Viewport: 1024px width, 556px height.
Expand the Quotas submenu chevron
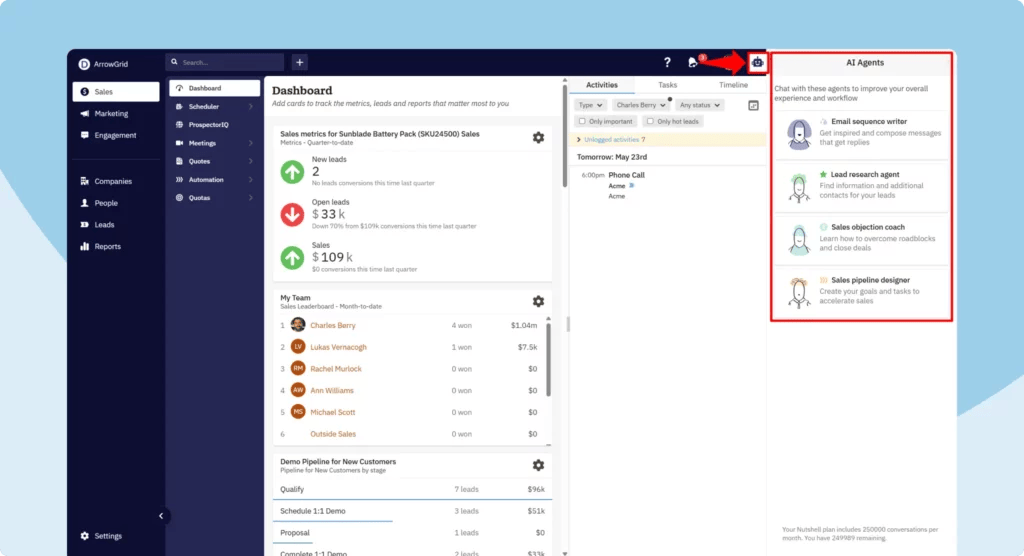[x=251, y=198]
